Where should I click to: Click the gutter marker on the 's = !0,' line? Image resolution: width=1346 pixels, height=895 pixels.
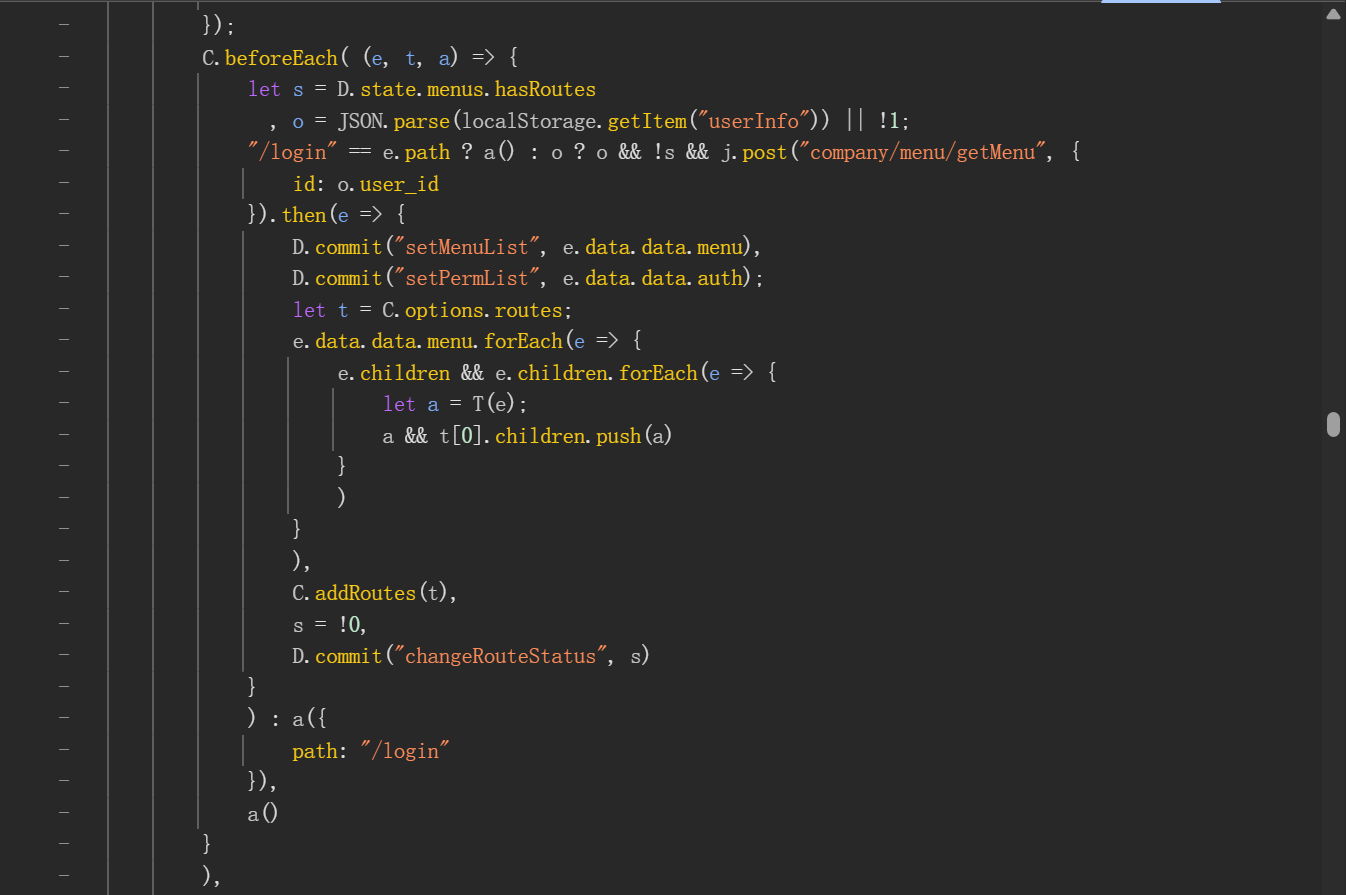pos(64,625)
